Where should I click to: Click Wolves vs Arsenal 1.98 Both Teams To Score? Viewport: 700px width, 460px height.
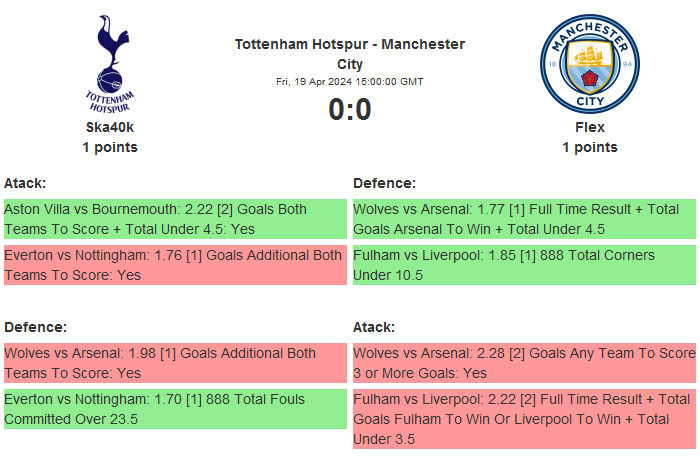point(174,363)
